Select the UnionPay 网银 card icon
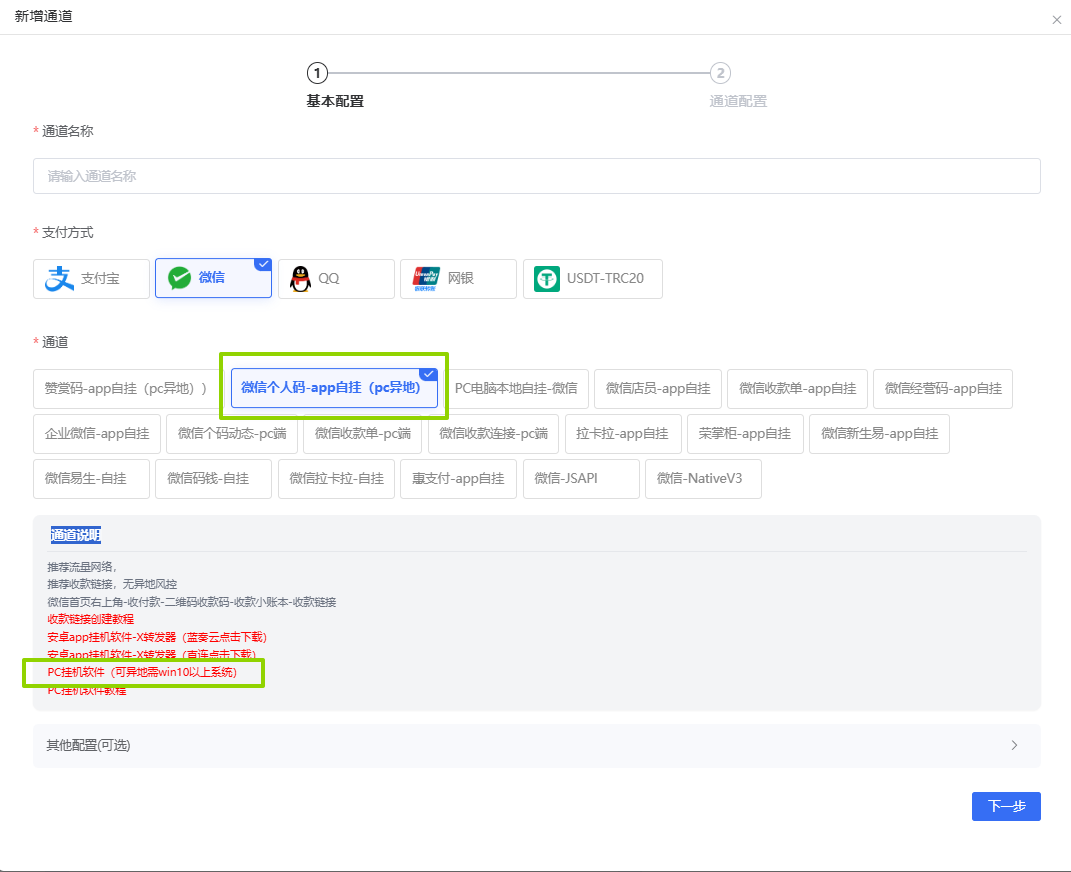This screenshot has height=872, width=1071. [426, 279]
